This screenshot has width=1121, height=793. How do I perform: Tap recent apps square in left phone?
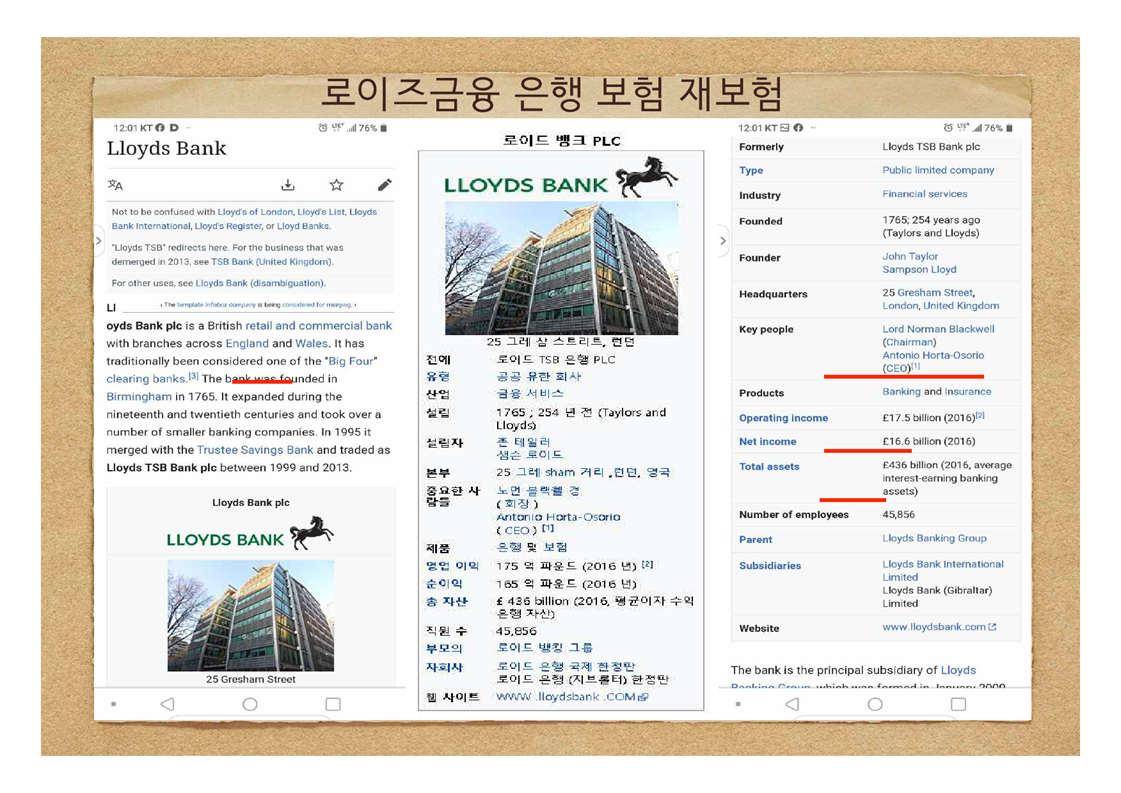pos(332,704)
